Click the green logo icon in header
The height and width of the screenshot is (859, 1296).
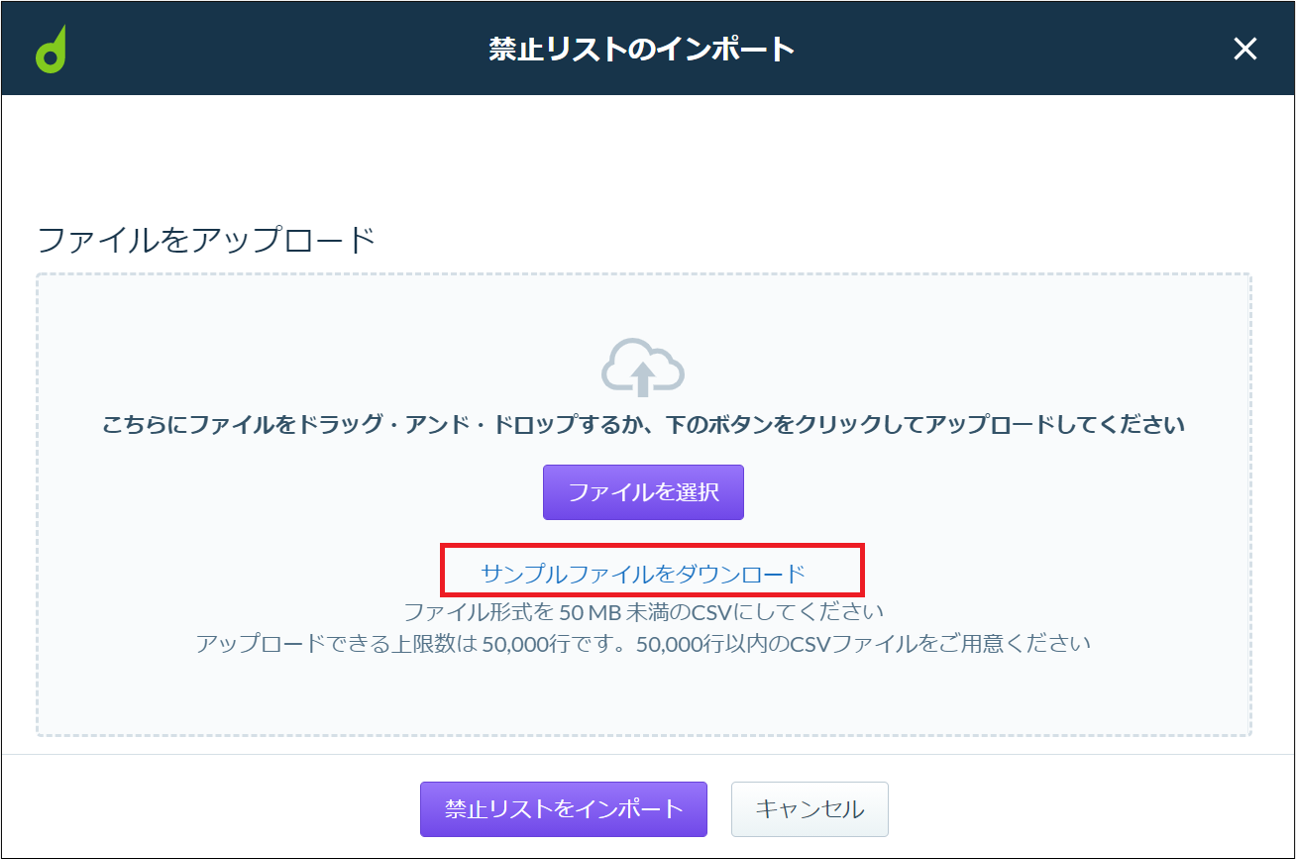(52, 50)
